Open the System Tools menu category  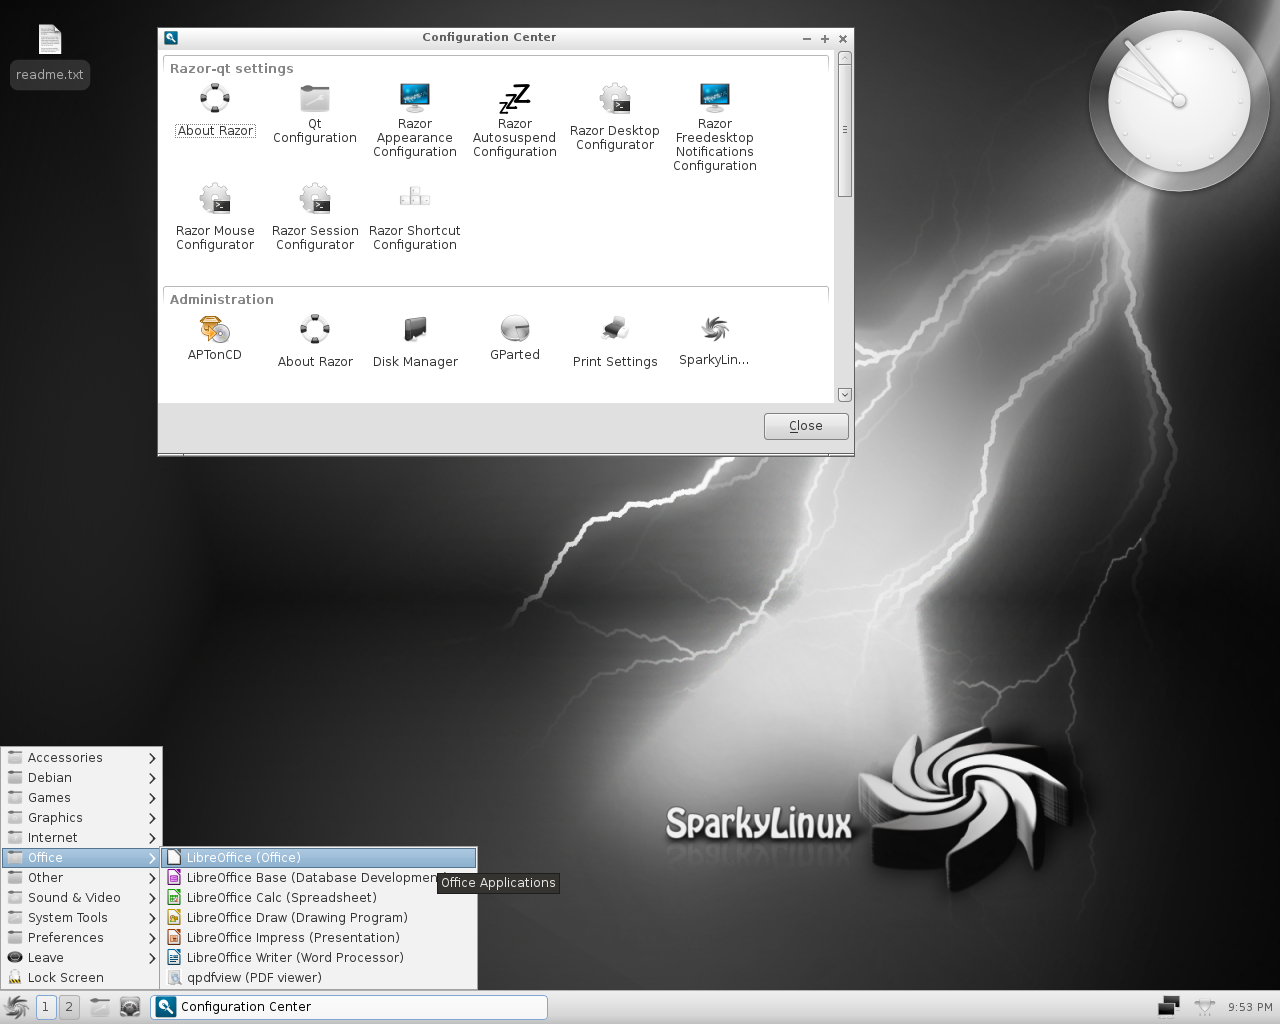coord(81,918)
